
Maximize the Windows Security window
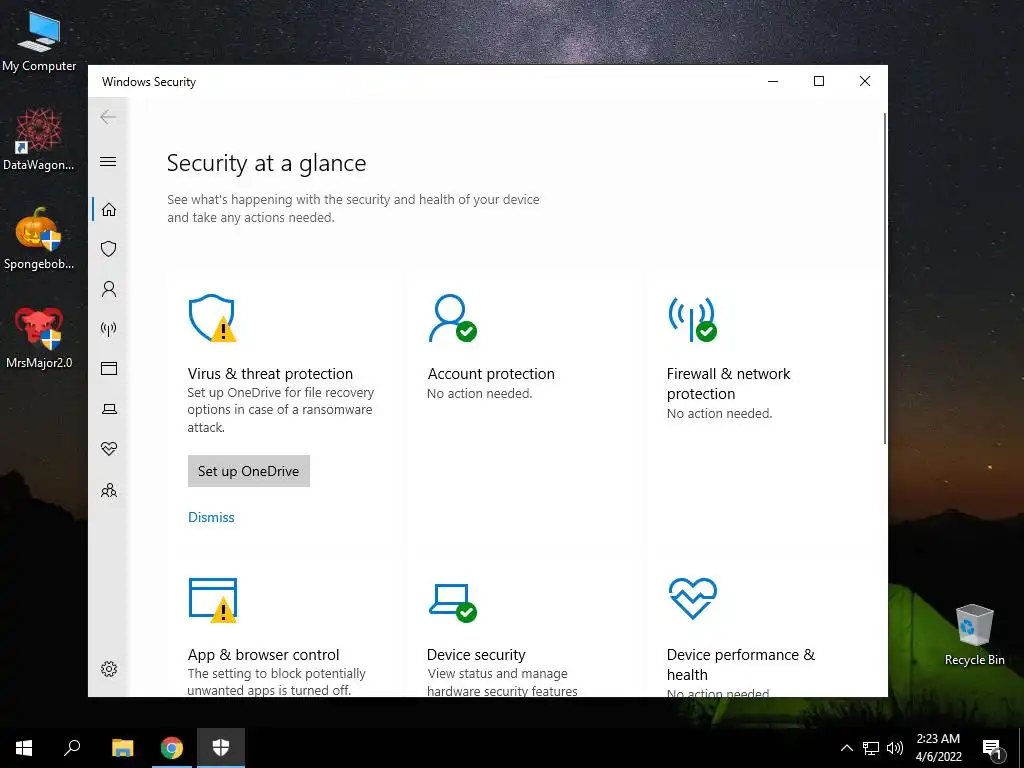[819, 81]
